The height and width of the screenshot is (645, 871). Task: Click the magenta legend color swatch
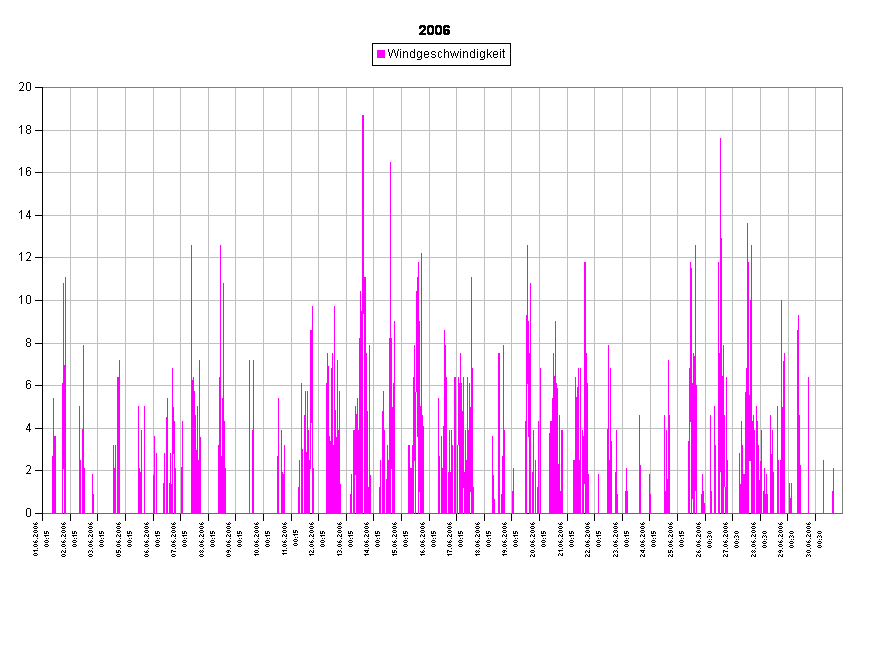381,54
